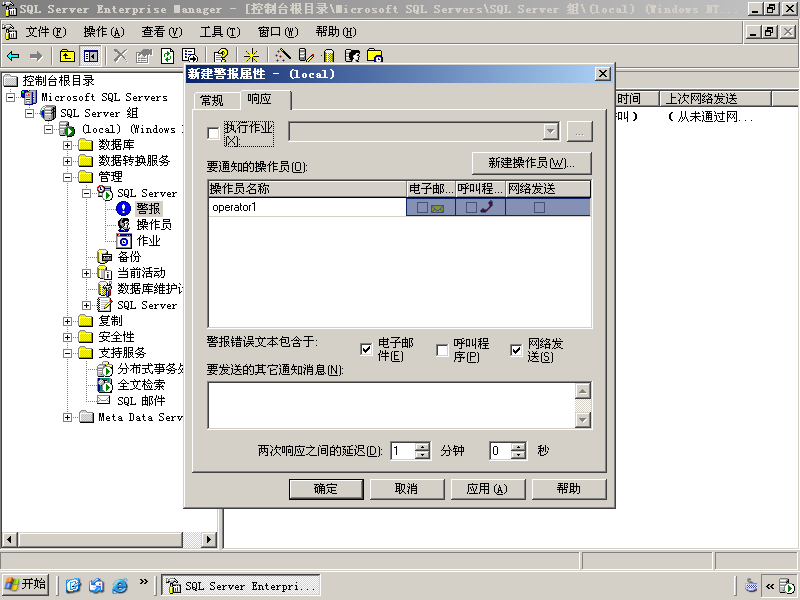The height and width of the screenshot is (600, 800).
Task: Open the 文件(F) menu
Action: [46, 32]
